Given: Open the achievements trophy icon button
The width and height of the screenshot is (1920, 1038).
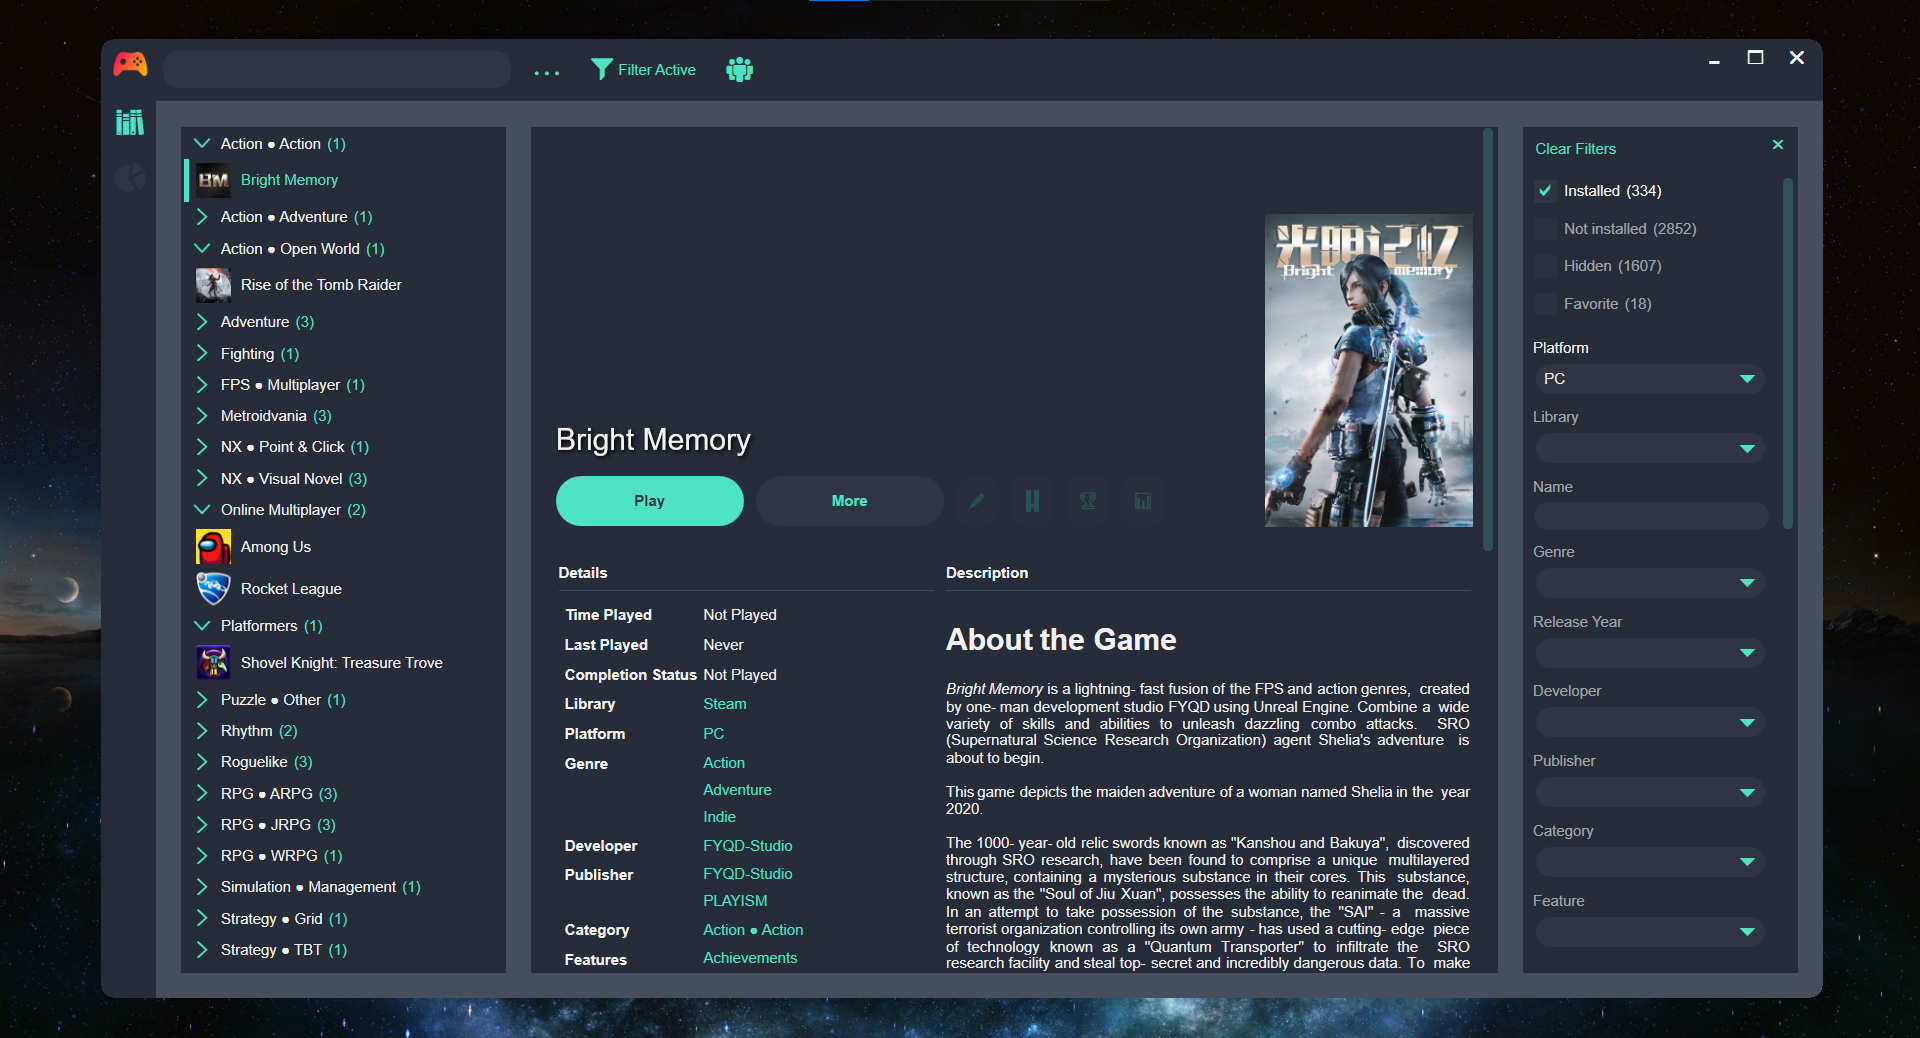Looking at the screenshot, I should pyautogui.click(x=1088, y=501).
